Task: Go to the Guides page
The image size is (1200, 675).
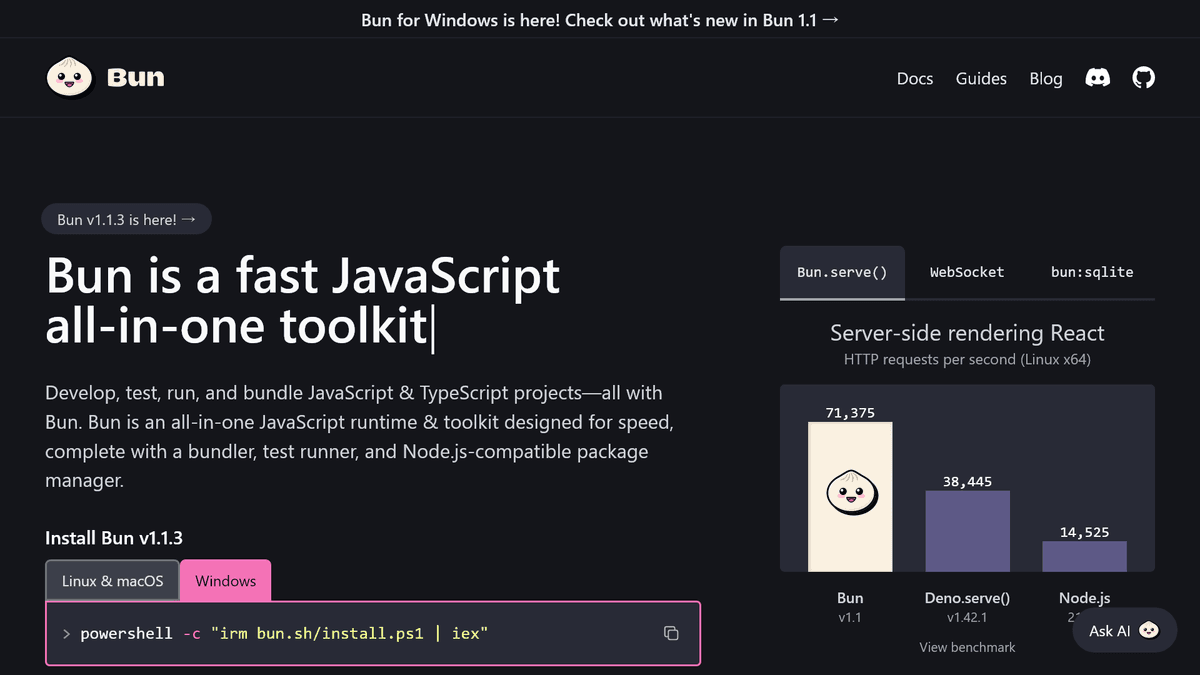Action: click(x=981, y=79)
